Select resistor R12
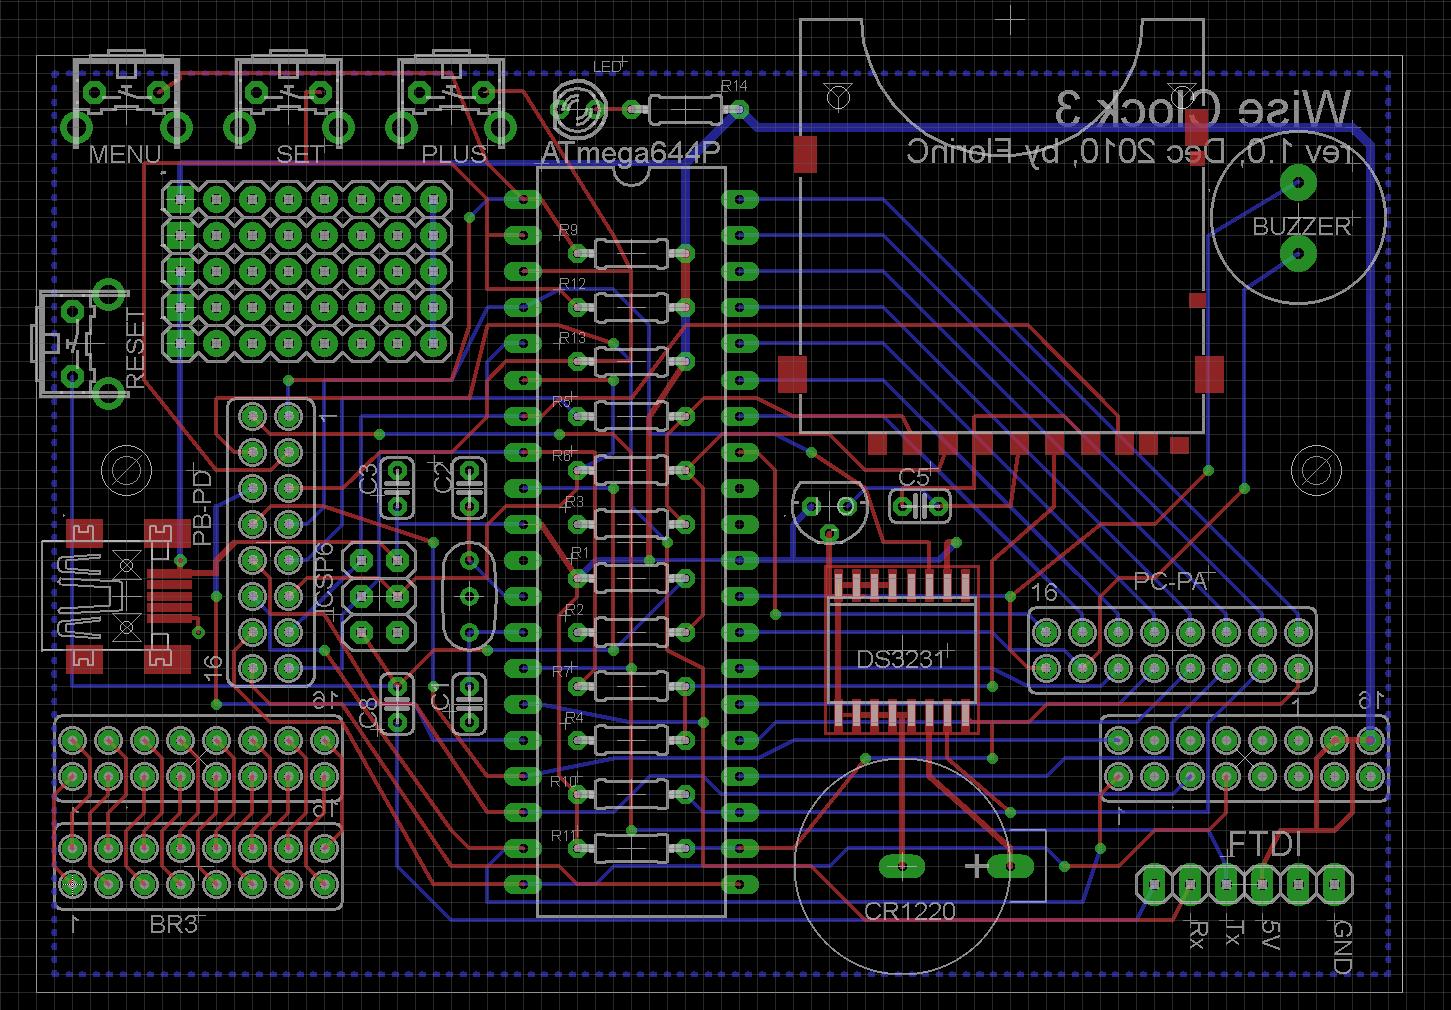 pos(630,306)
